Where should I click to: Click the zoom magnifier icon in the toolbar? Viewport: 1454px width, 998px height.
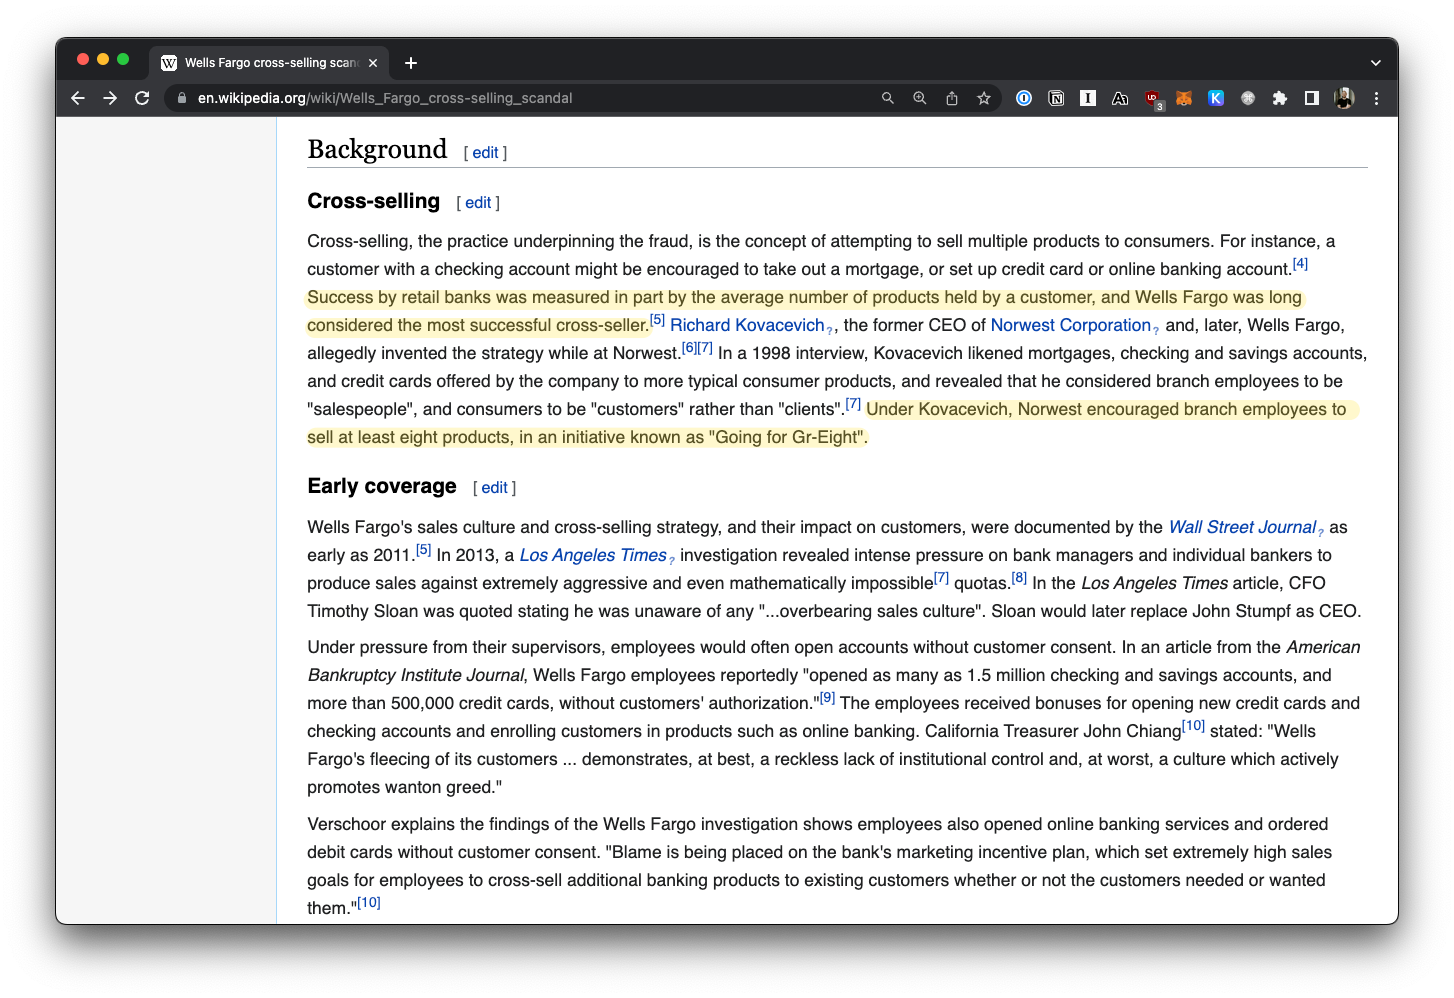(919, 98)
